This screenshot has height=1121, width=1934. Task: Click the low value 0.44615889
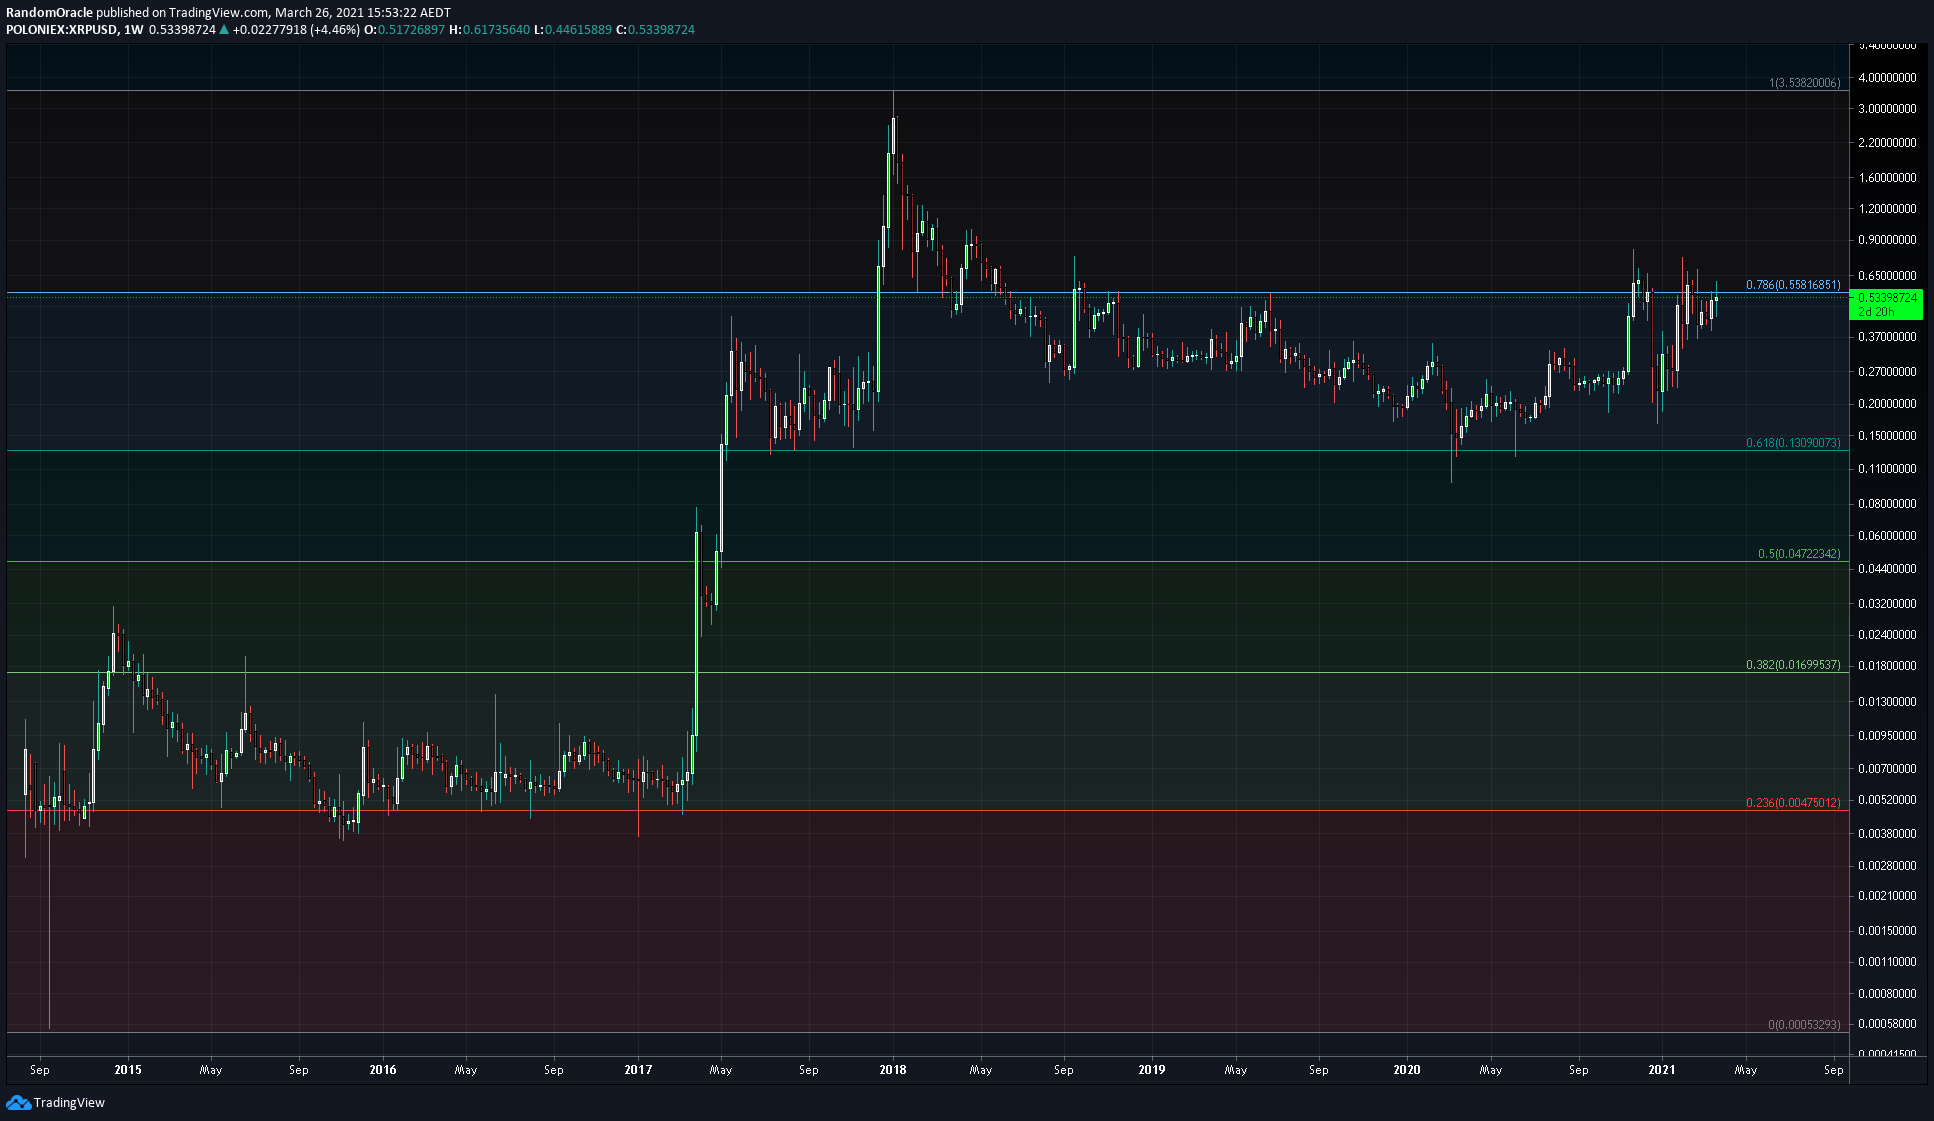point(577,30)
